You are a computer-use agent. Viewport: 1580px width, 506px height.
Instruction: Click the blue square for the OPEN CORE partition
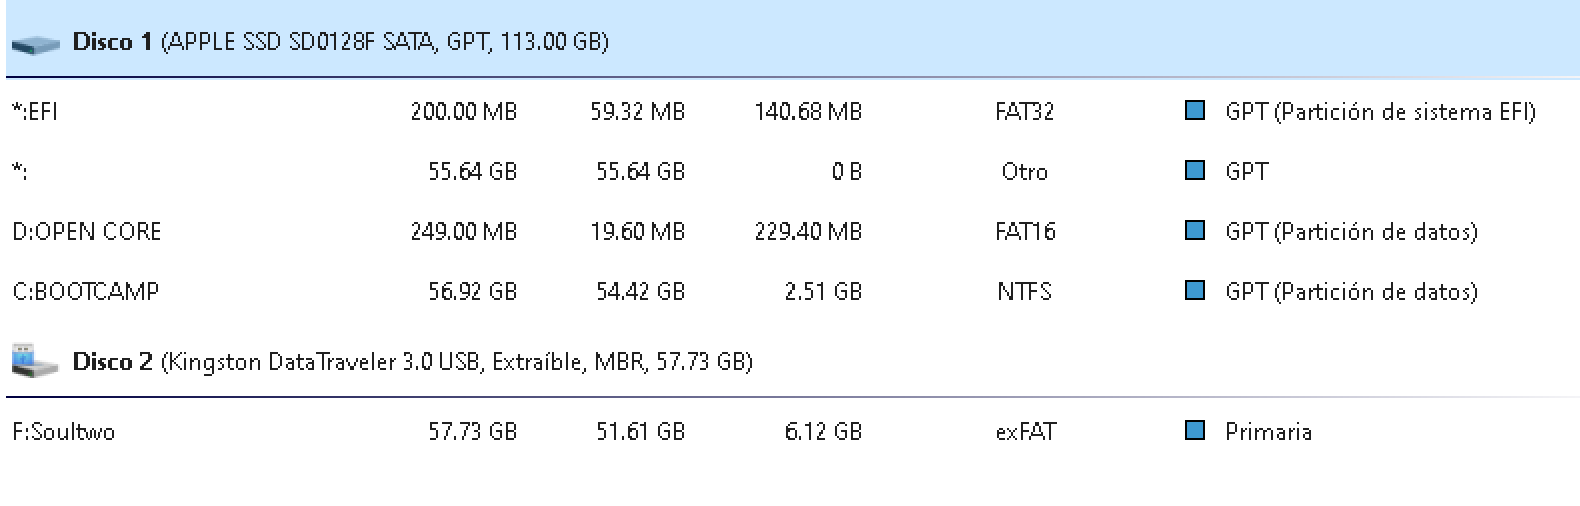(1194, 230)
